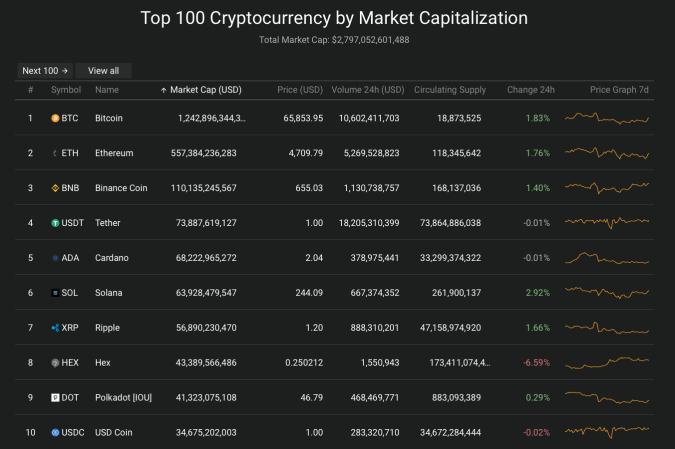
Task: Click Total Market Cap $2,797,052,601,488 text
Action: click(x=334, y=40)
